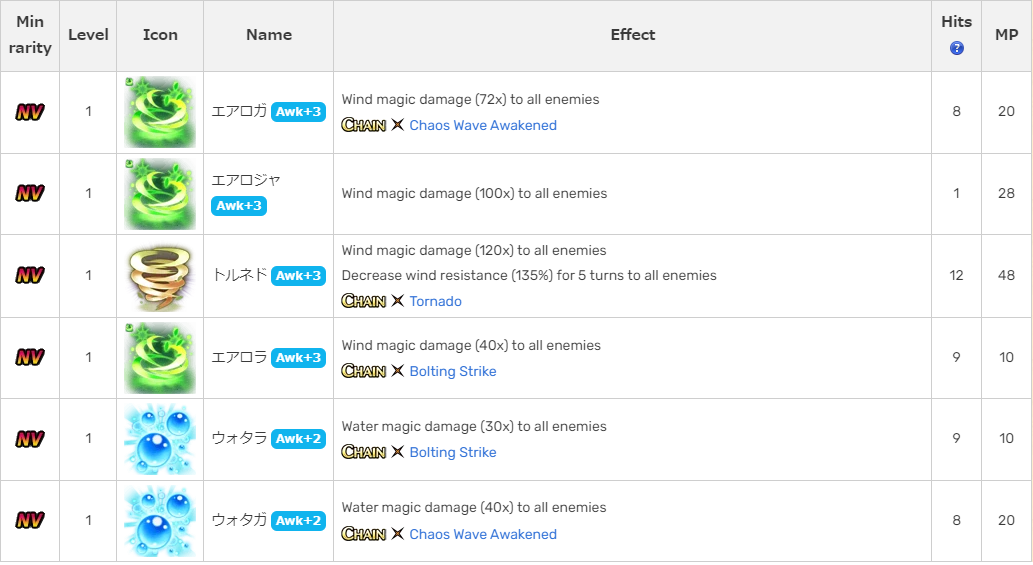Click the Min rarity column header
The height and width of the screenshot is (565, 1033).
[30, 35]
